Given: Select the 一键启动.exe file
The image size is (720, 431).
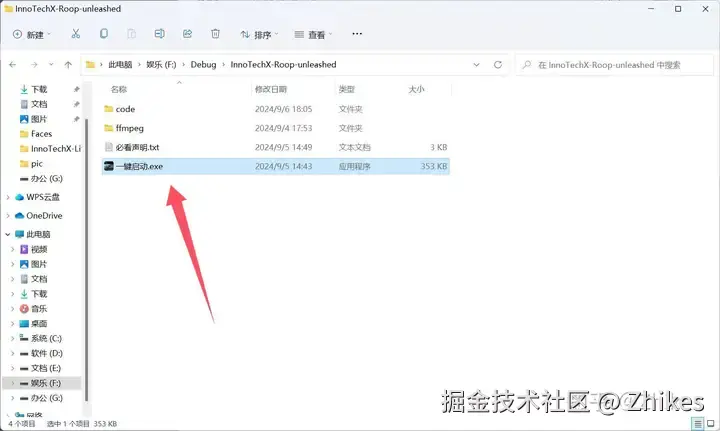Looking at the screenshot, I should click(276, 166).
